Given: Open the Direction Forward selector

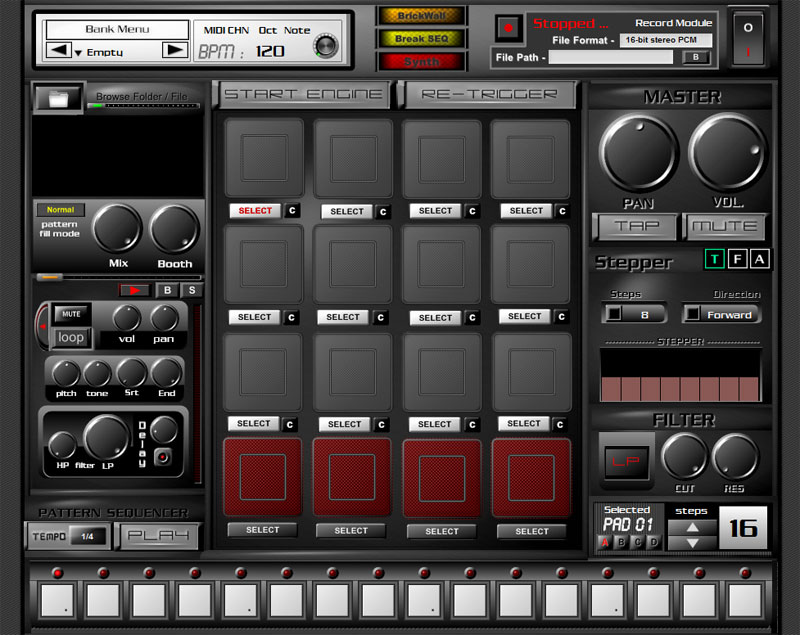Looking at the screenshot, I should tap(720, 314).
